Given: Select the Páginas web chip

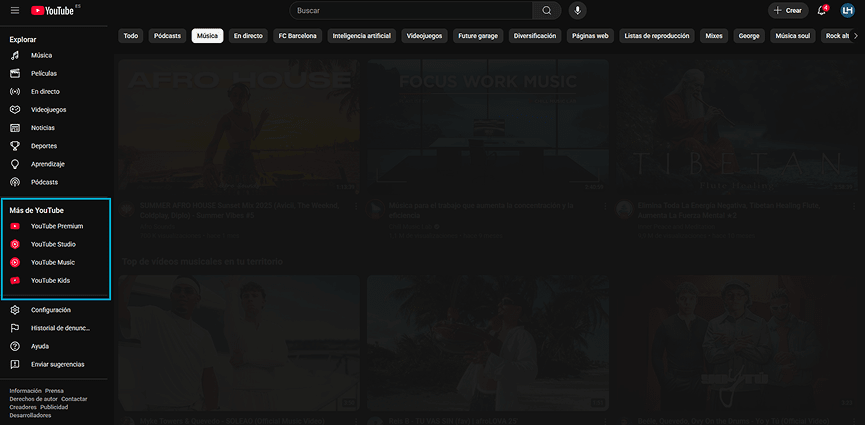Looking at the screenshot, I should tap(590, 36).
